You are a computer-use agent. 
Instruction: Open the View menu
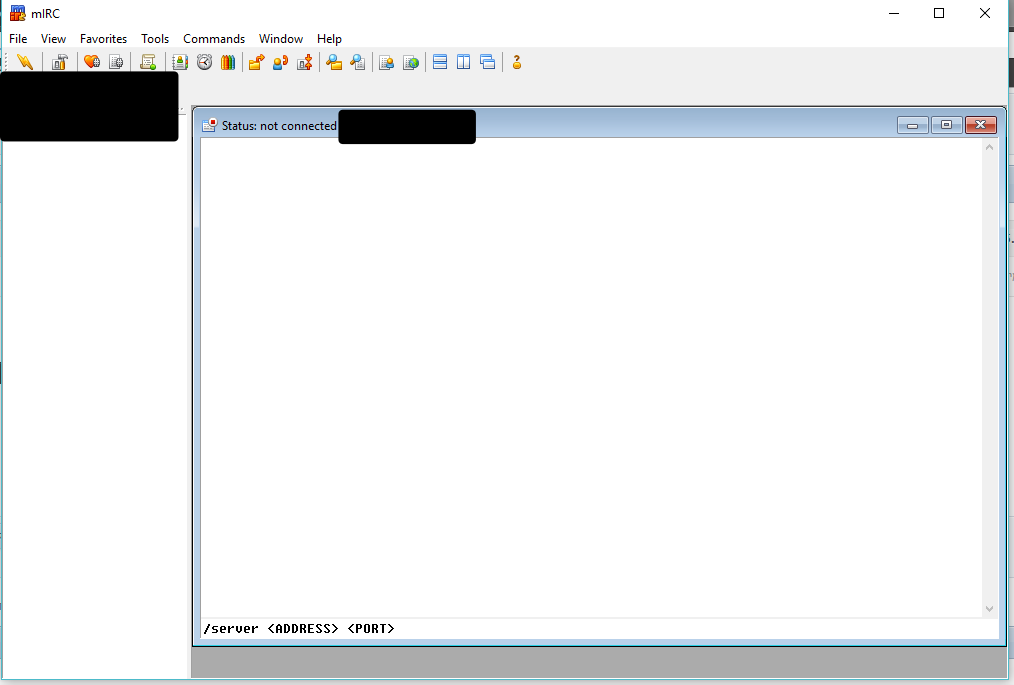(x=54, y=39)
